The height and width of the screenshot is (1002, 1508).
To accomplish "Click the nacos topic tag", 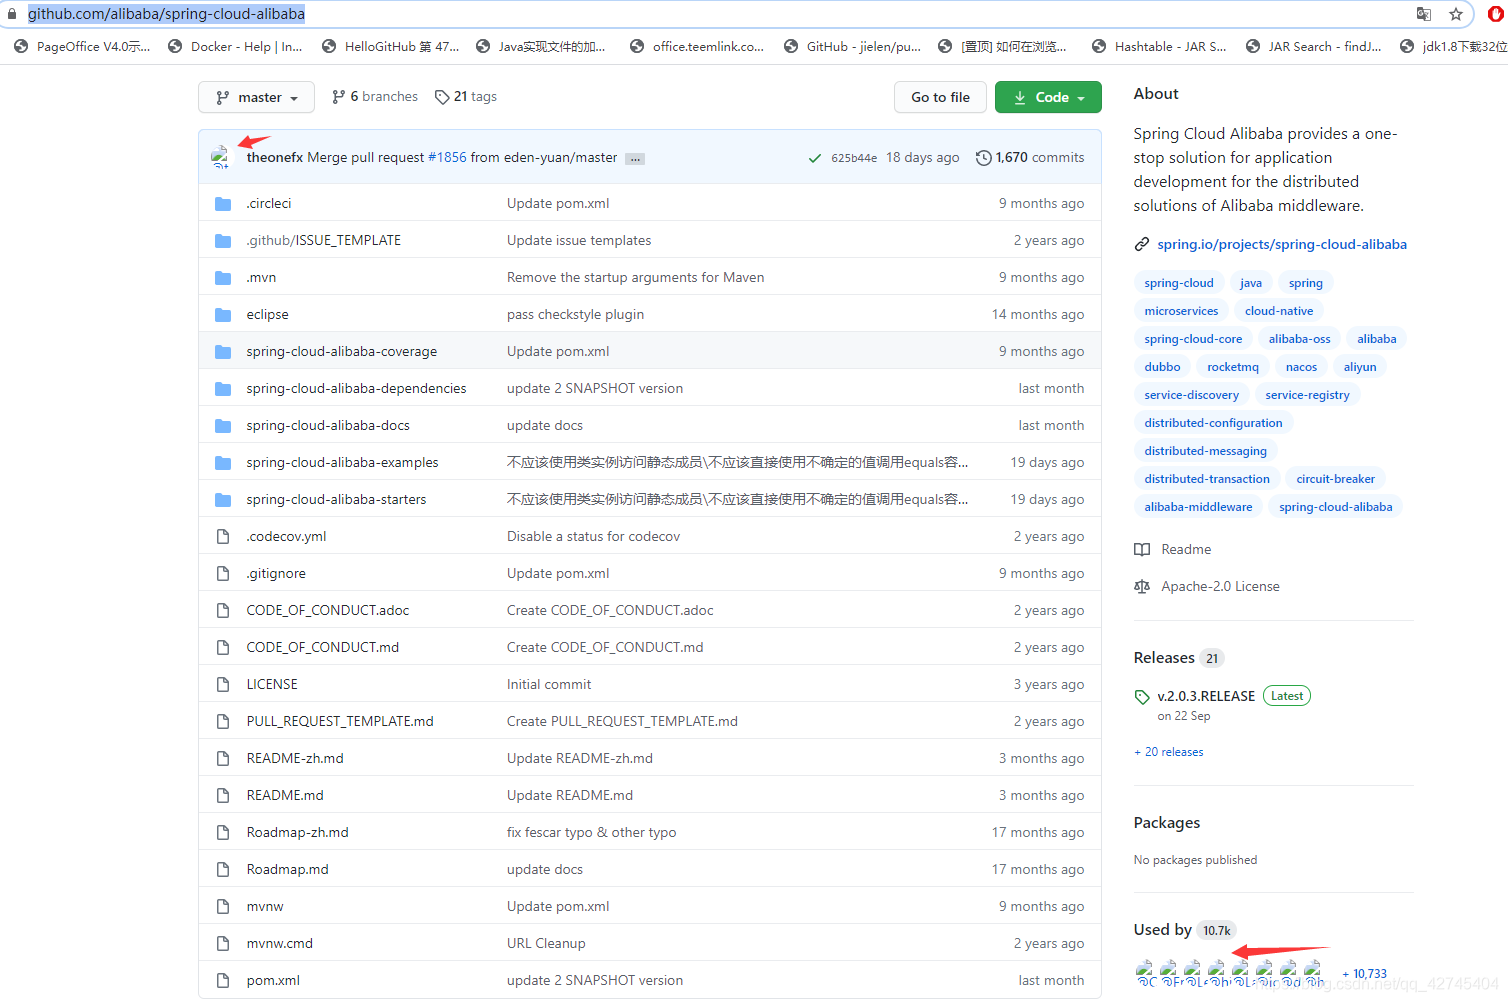I will pyautogui.click(x=1301, y=367).
